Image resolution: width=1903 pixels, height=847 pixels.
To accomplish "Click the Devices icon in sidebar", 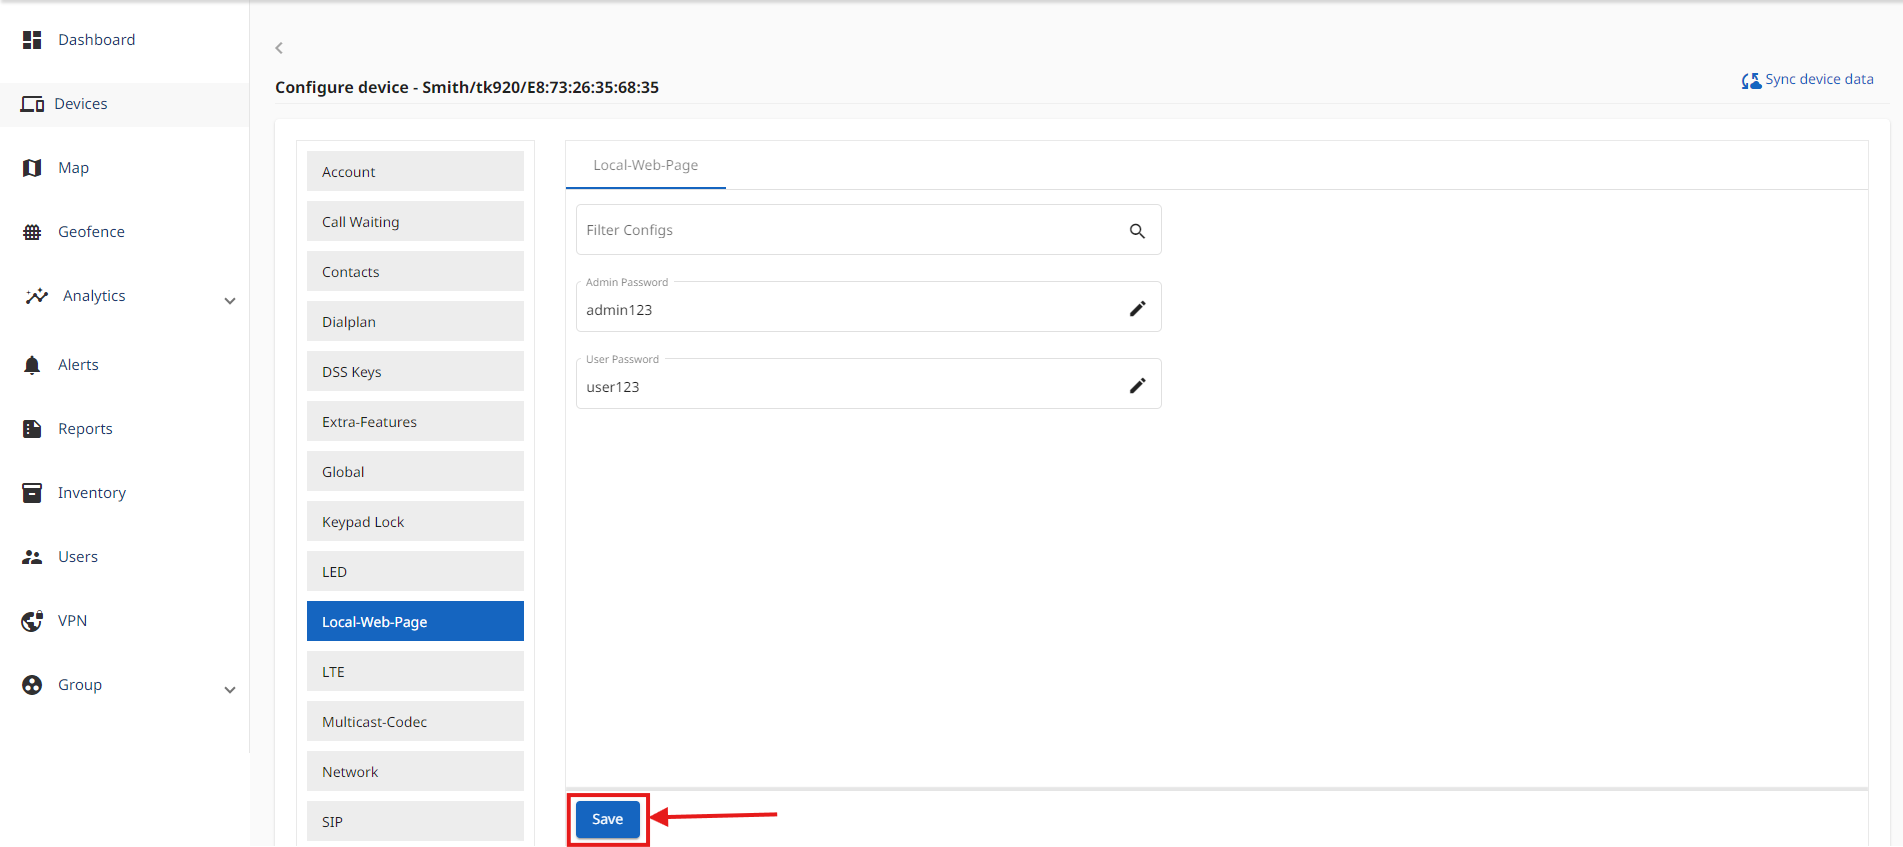I will 32,104.
